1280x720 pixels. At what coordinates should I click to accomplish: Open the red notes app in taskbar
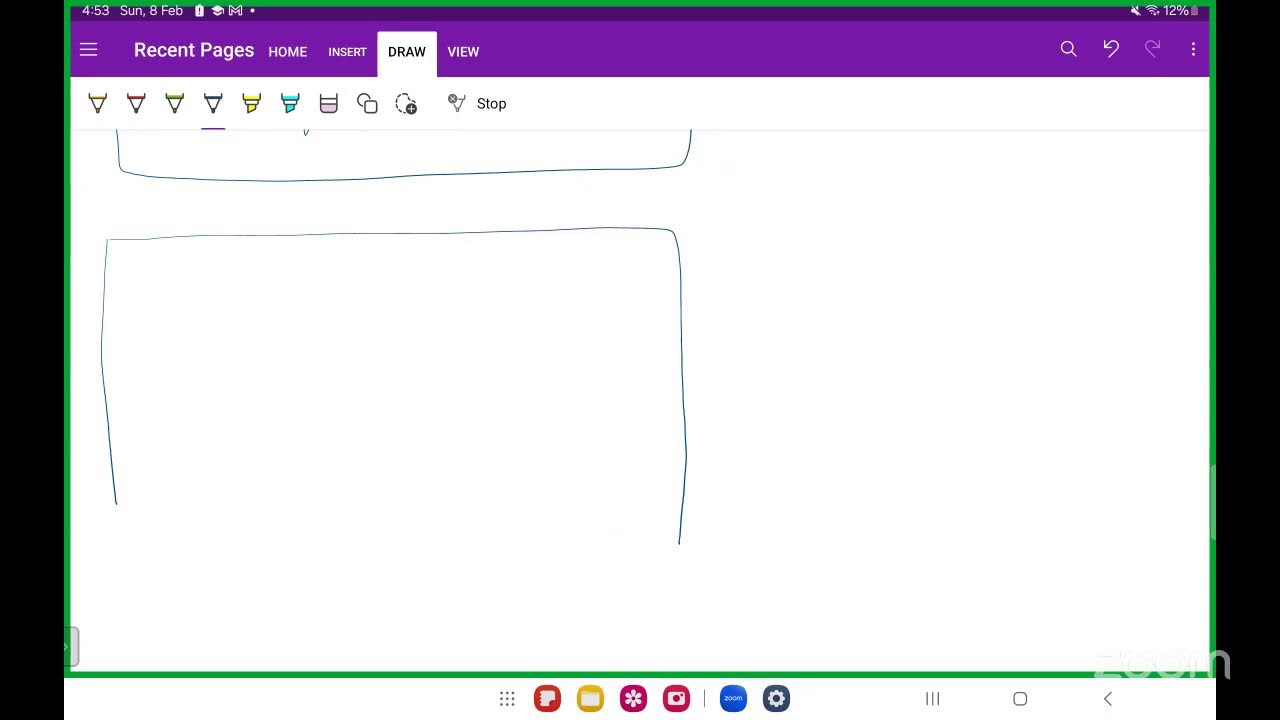tap(547, 699)
